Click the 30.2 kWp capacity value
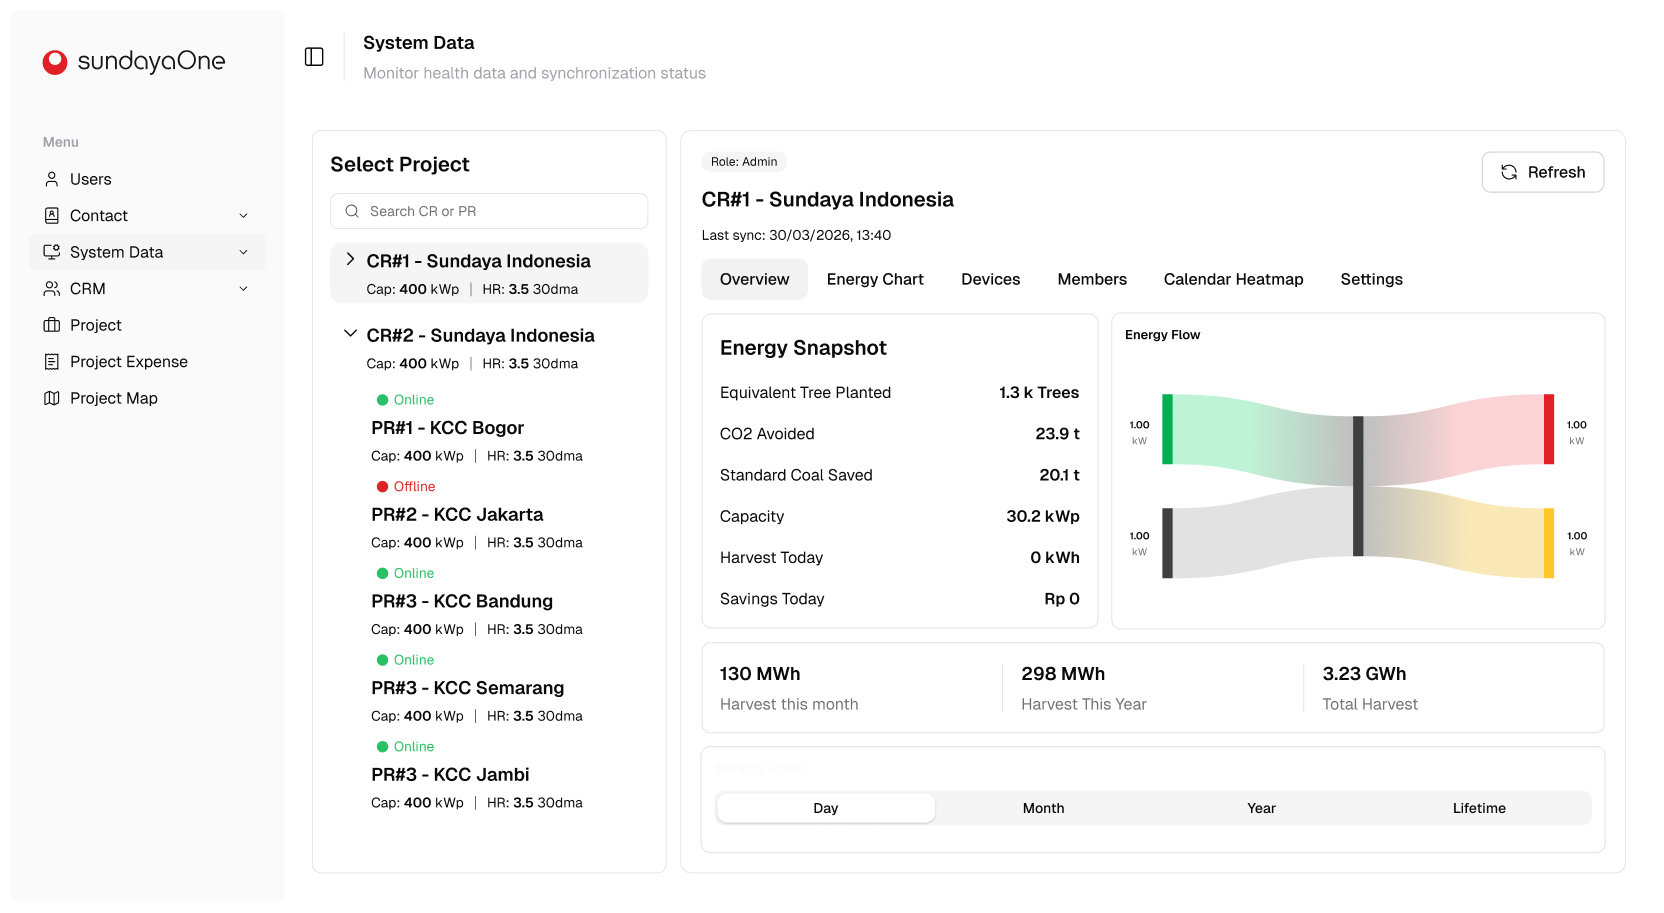The height and width of the screenshot is (913, 1664). 1043,516
